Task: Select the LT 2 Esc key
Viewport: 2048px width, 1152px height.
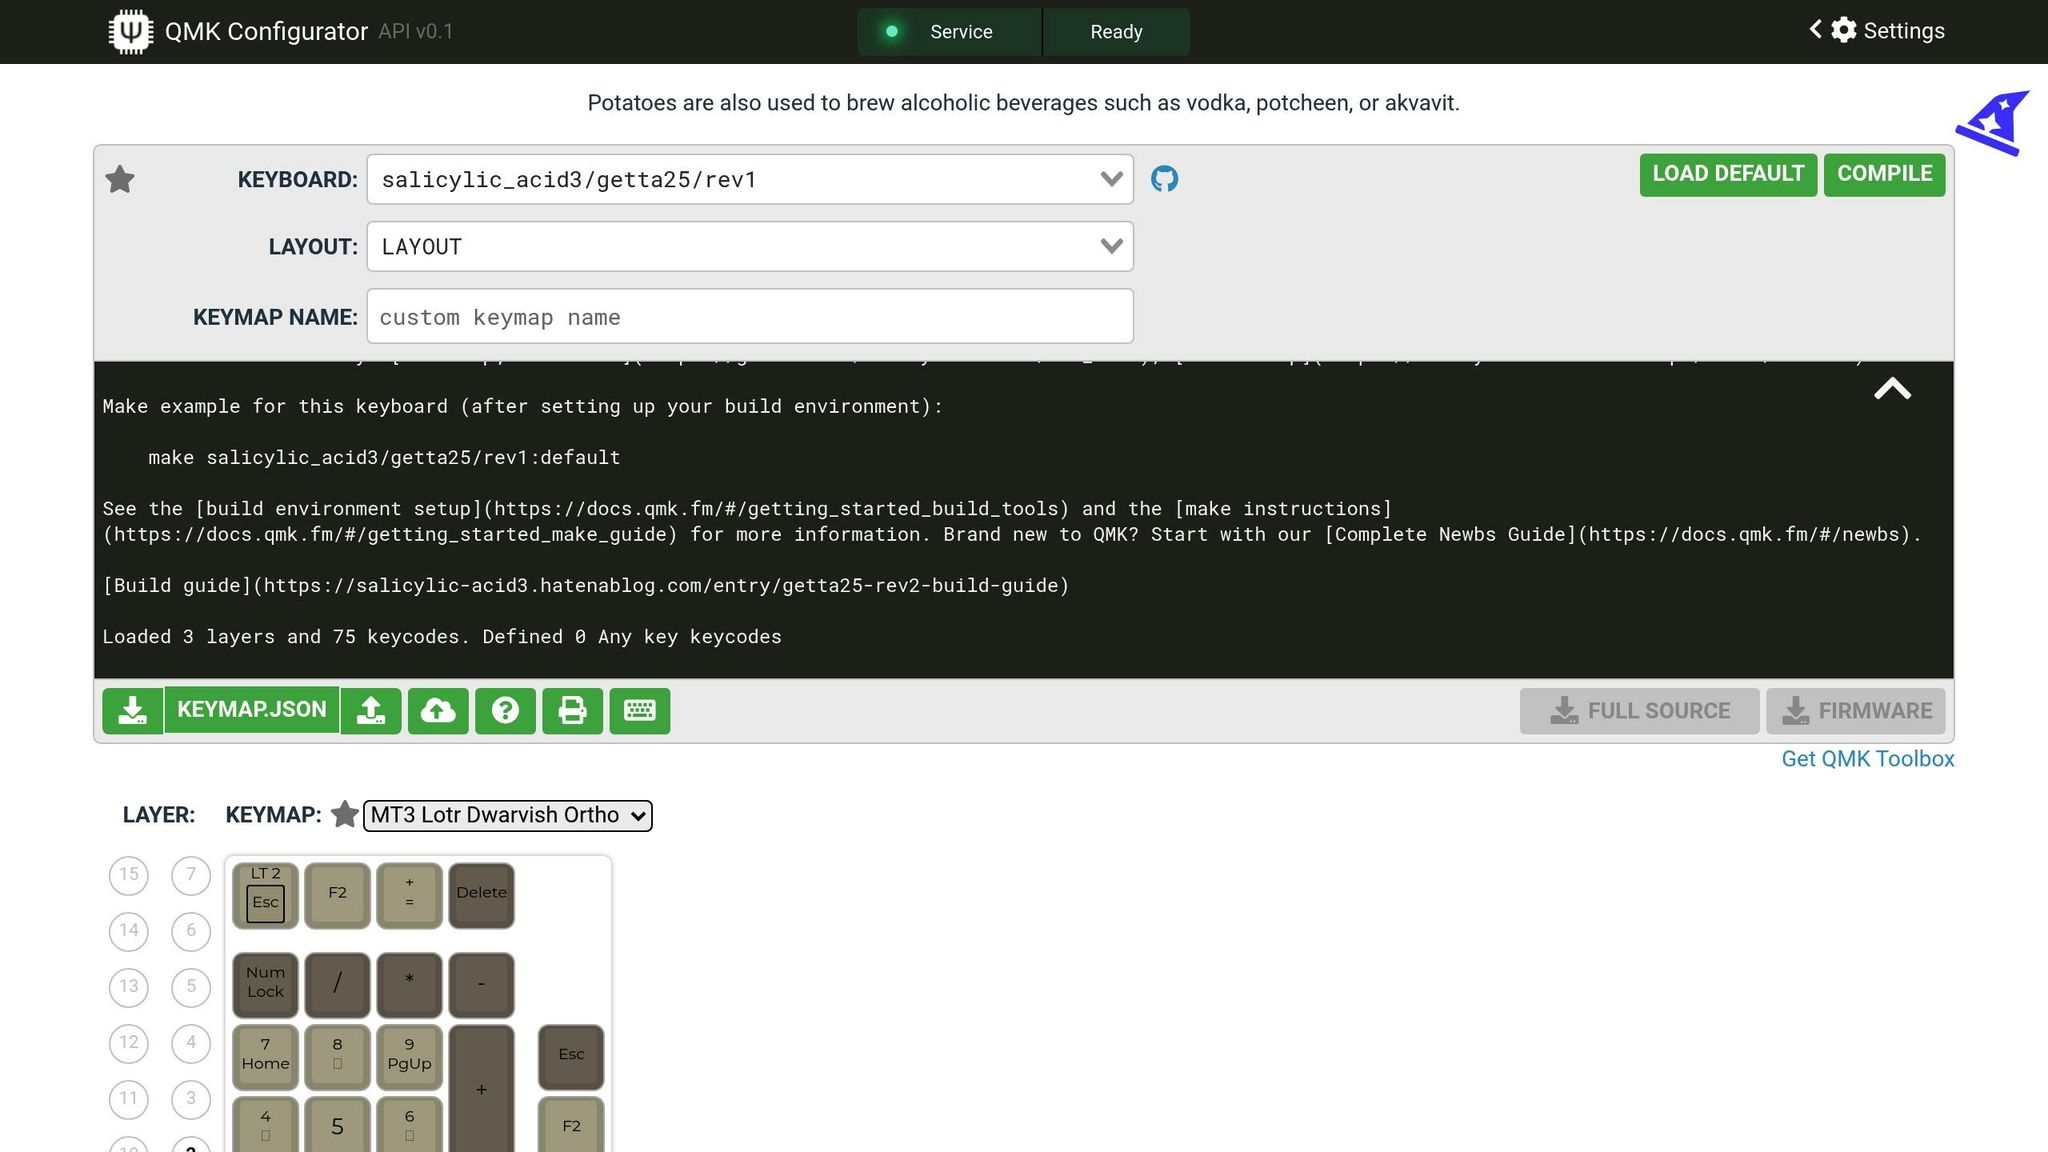Action: coord(265,895)
